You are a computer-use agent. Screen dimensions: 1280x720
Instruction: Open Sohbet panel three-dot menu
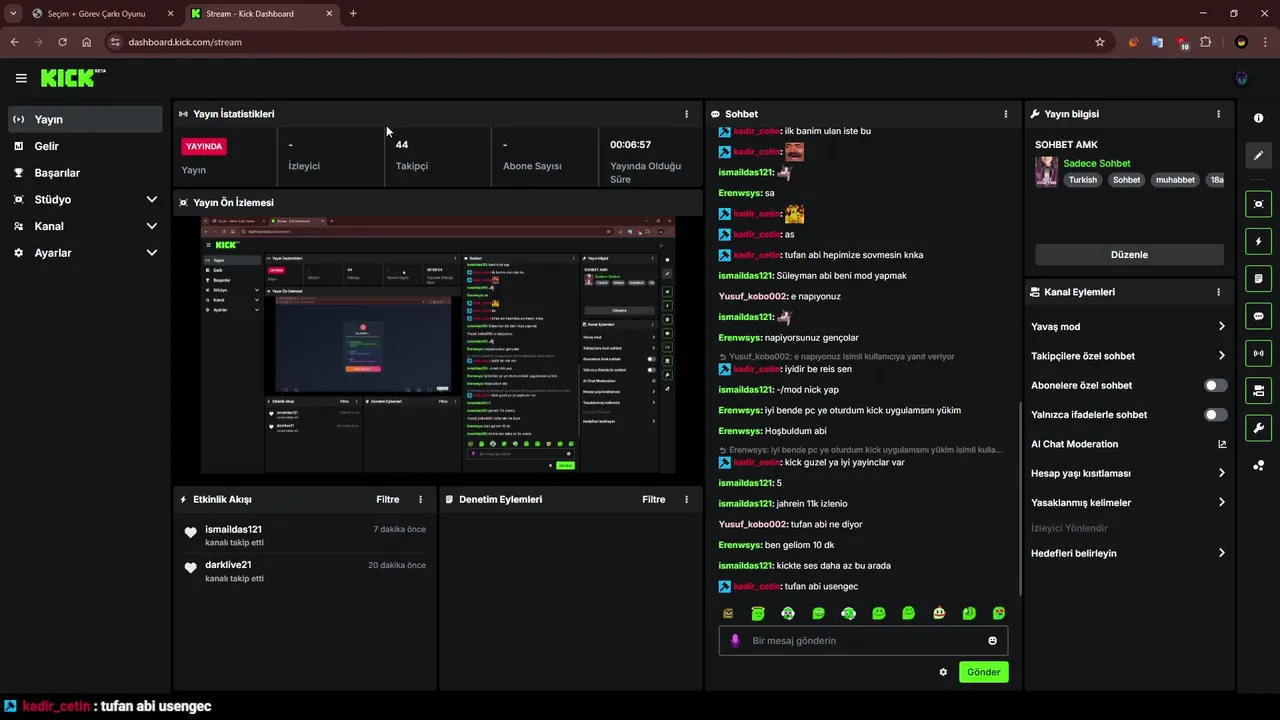[1006, 114]
